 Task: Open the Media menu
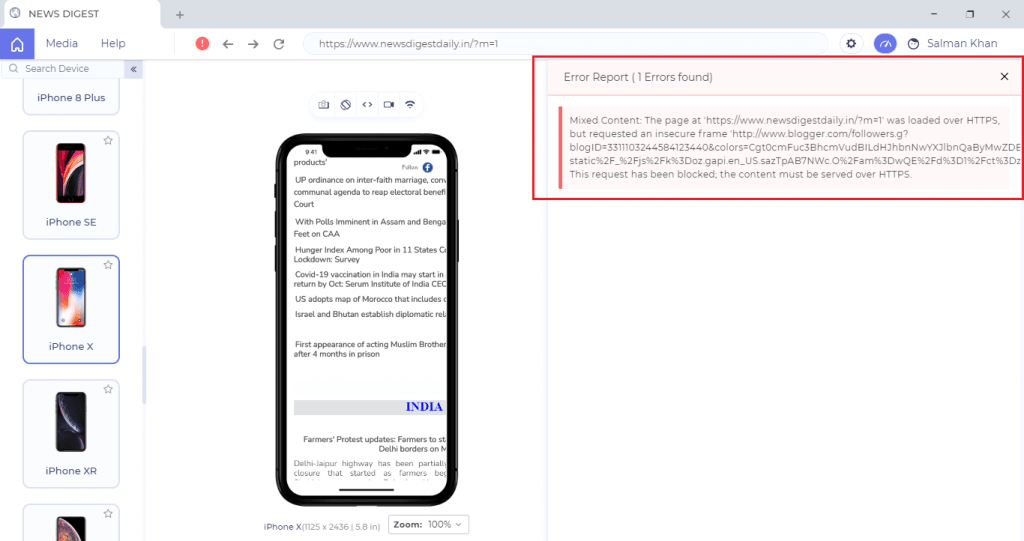point(62,44)
